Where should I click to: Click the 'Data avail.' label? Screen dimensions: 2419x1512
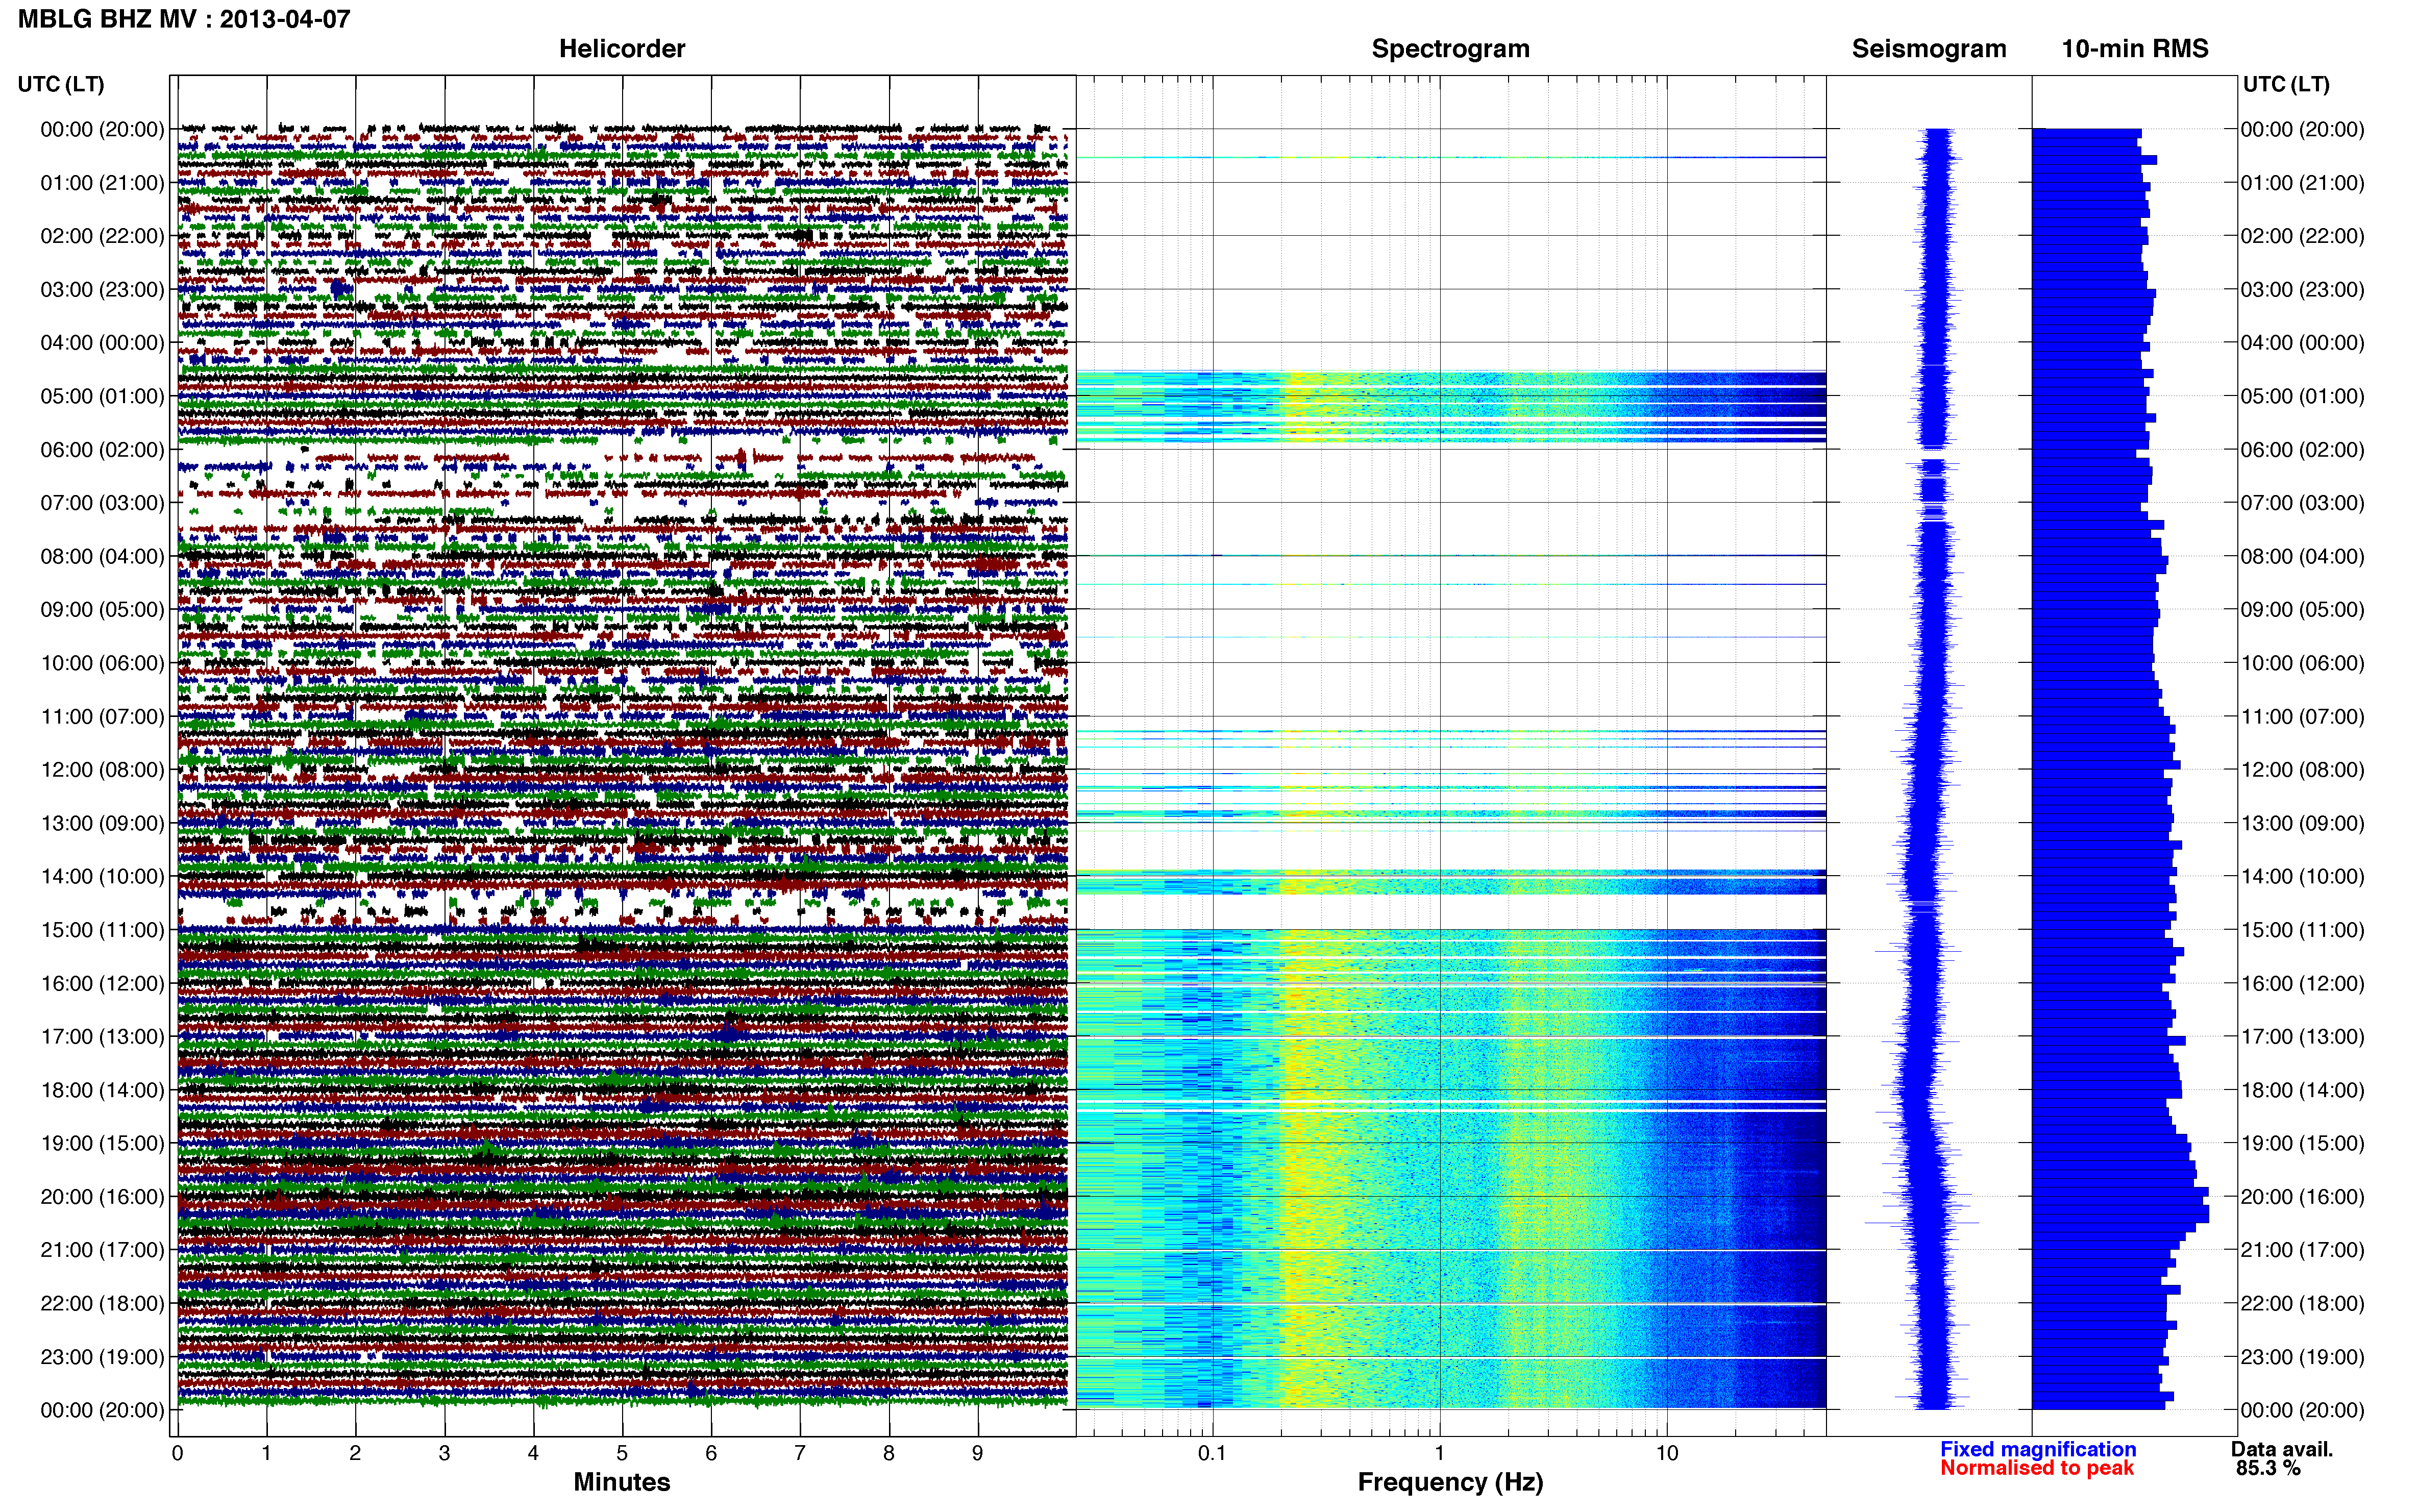(x=2282, y=1449)
